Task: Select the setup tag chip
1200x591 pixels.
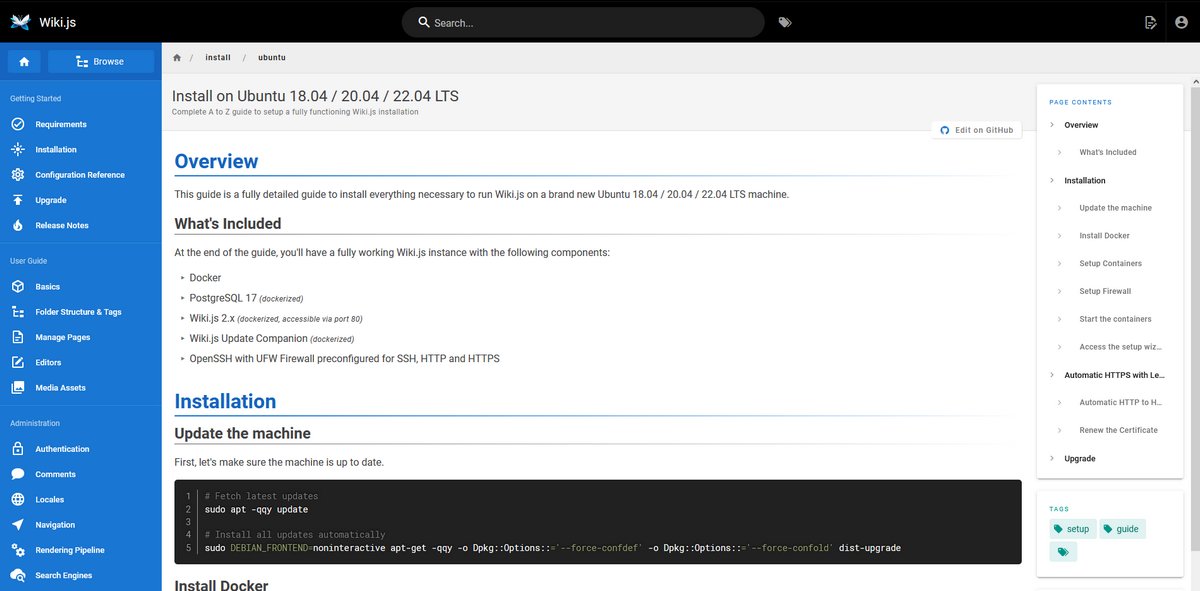Action: (1072, 529)
